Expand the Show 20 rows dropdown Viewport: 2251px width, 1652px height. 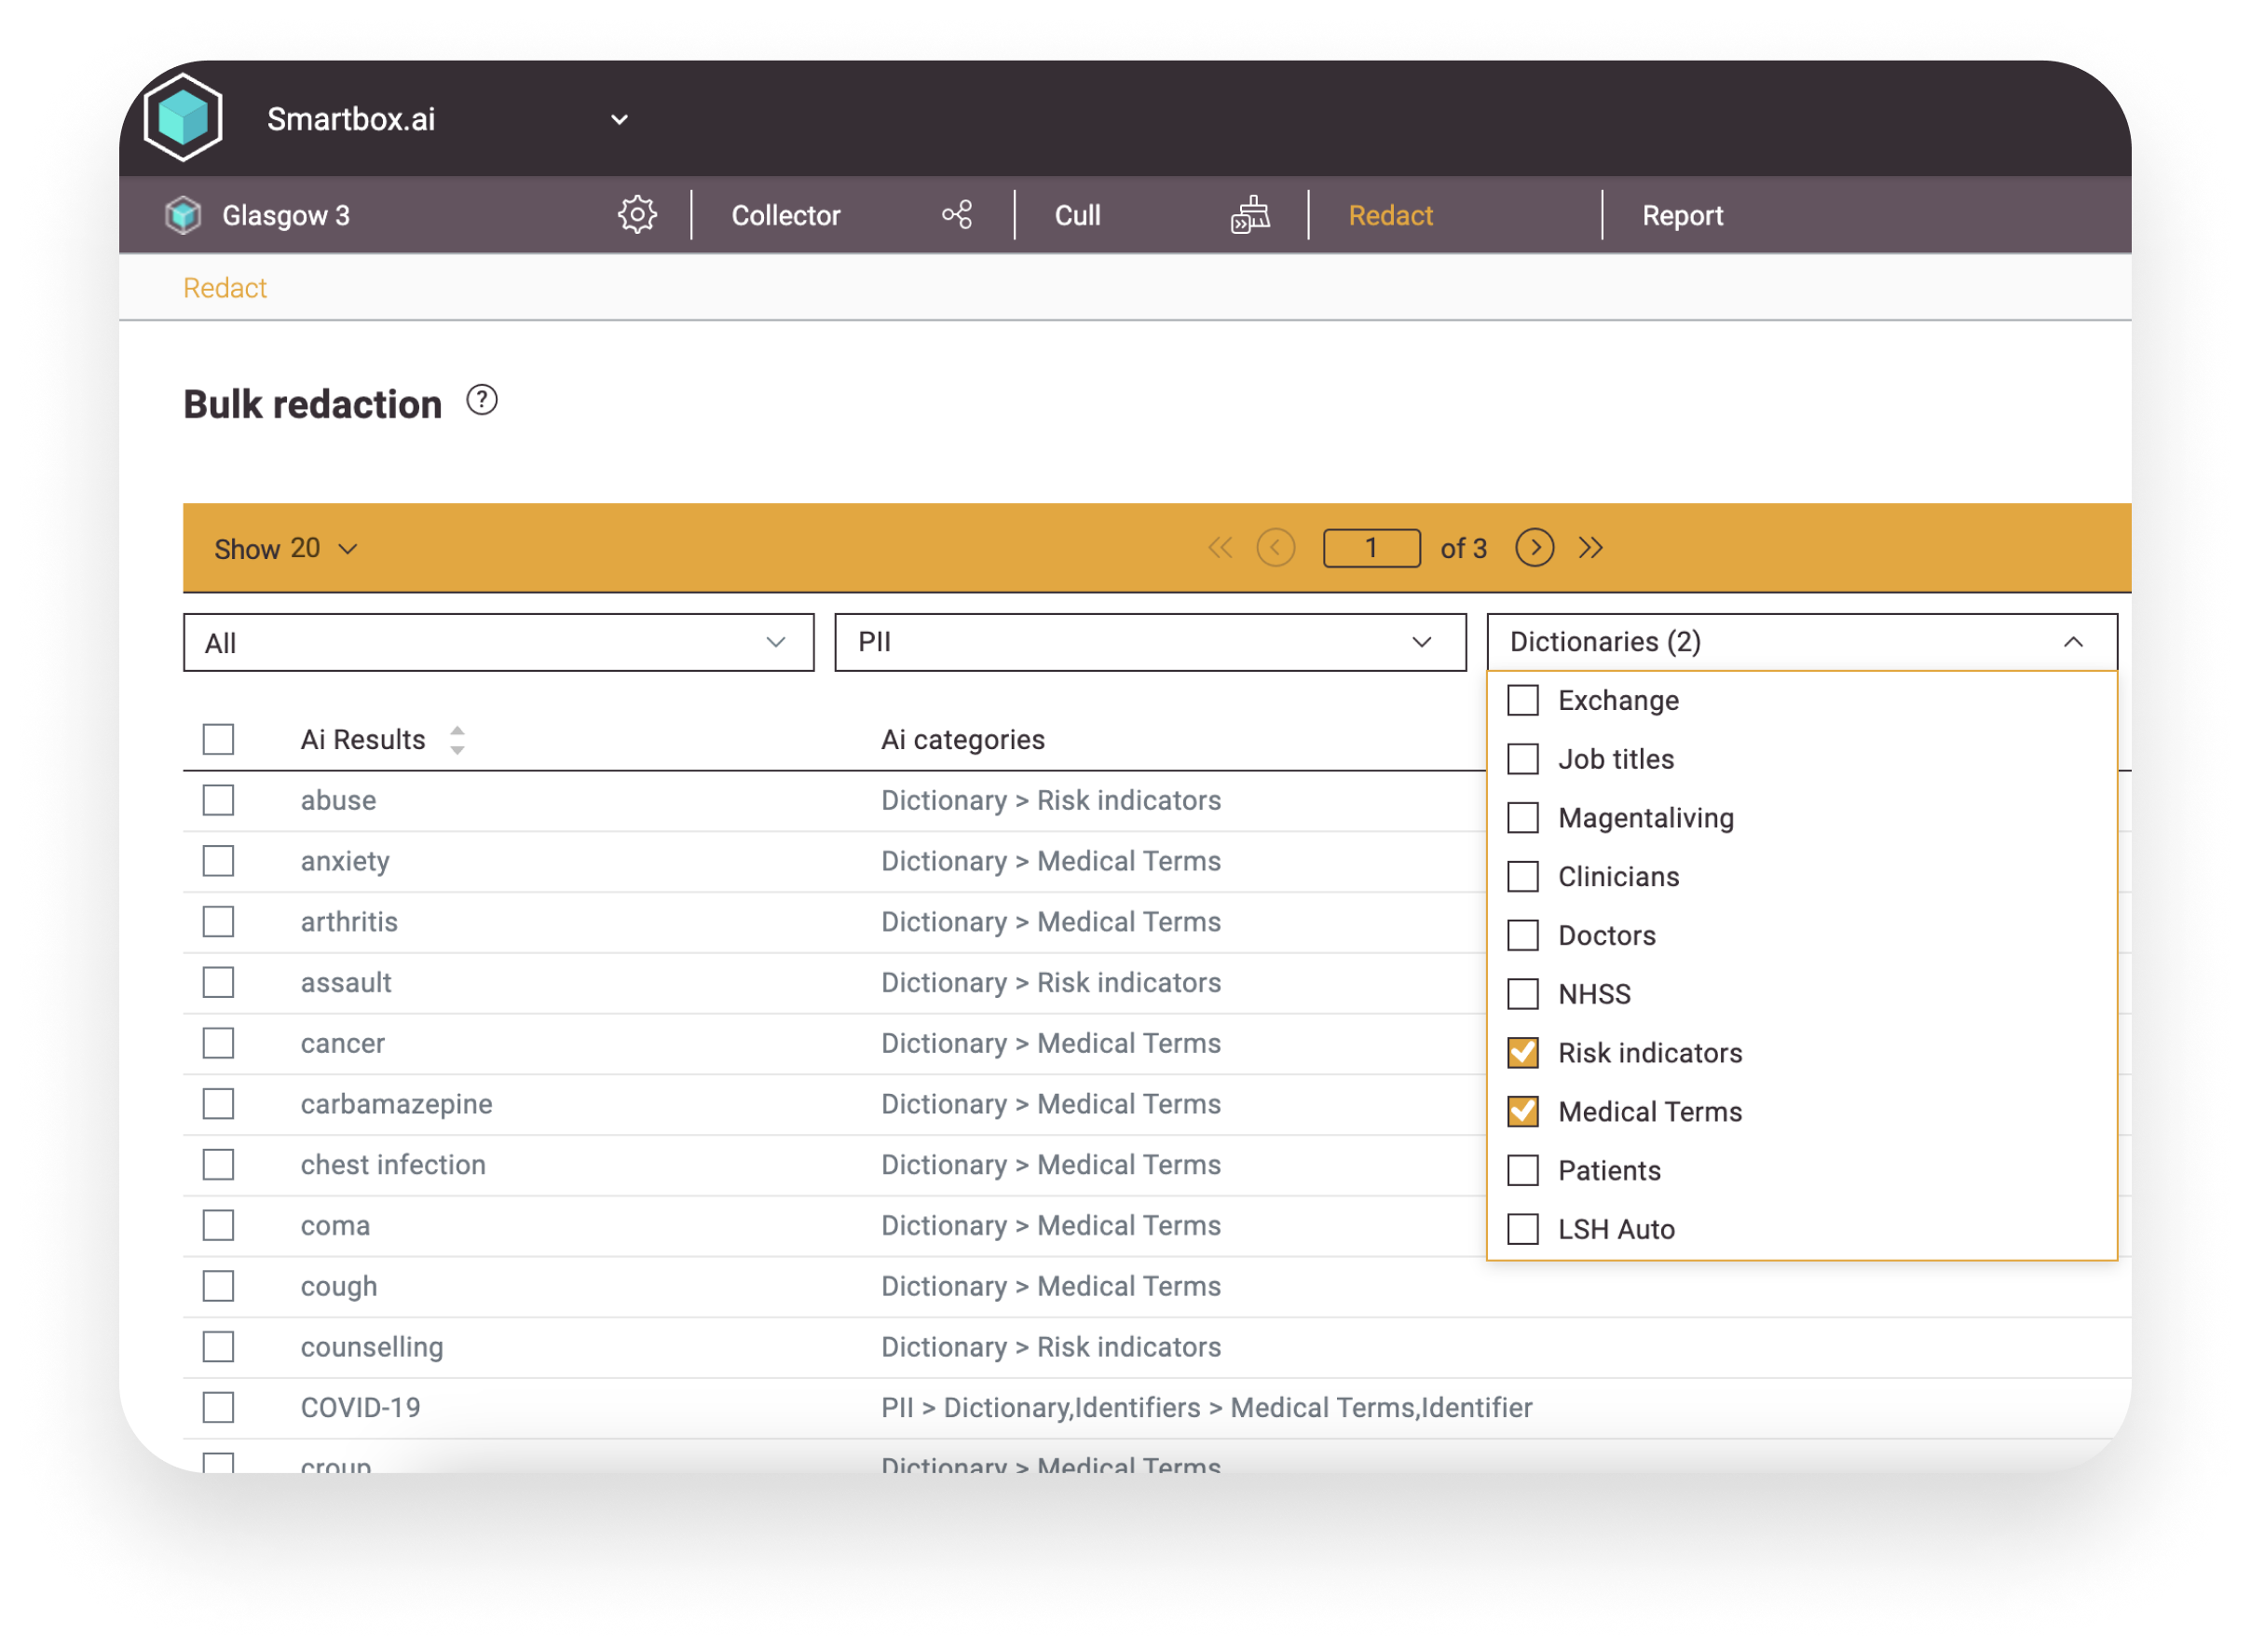click(286, 549)
